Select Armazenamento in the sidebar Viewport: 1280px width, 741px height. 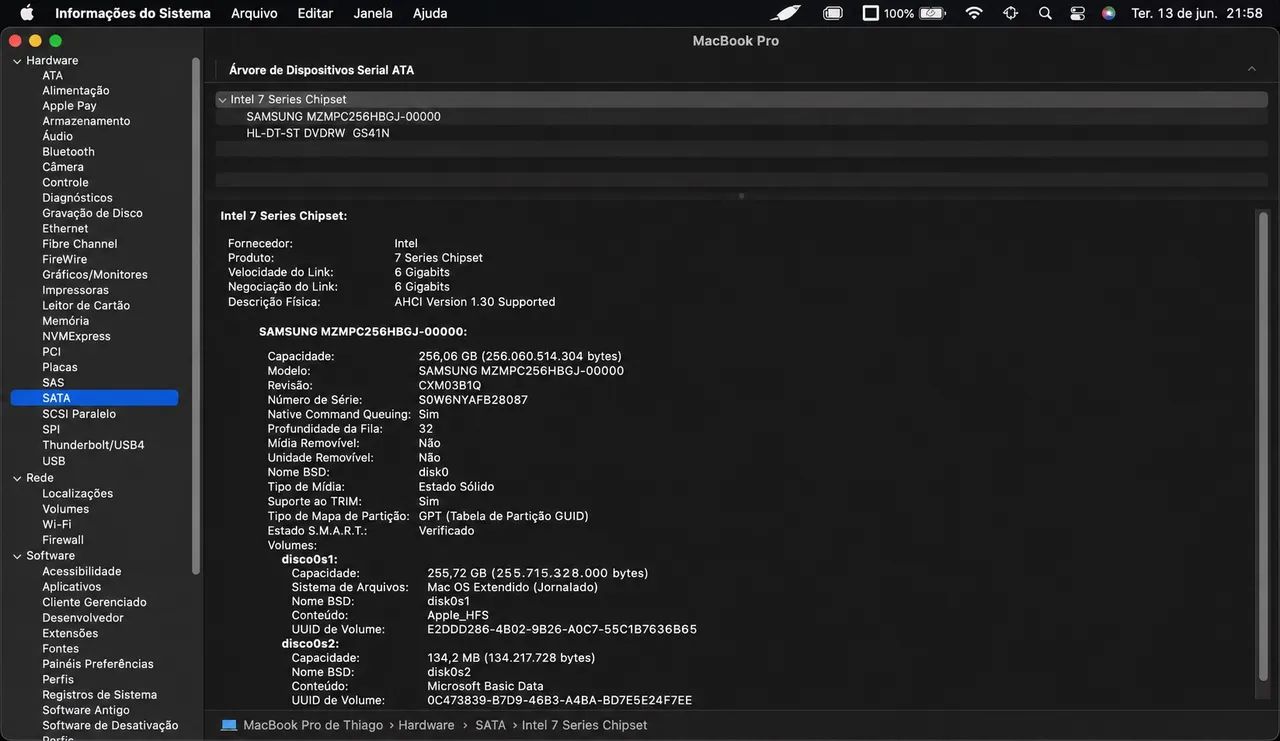point(86,121)
